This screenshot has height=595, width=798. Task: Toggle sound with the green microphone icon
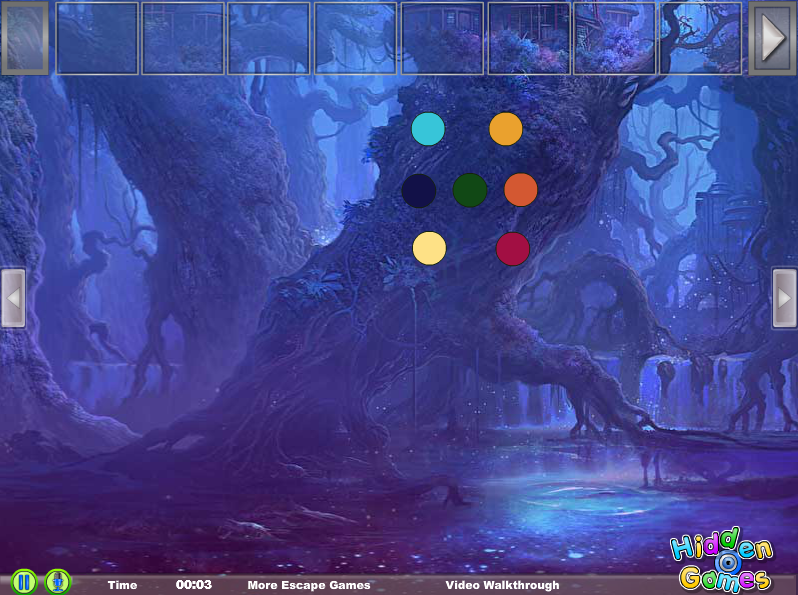point(58,582)
